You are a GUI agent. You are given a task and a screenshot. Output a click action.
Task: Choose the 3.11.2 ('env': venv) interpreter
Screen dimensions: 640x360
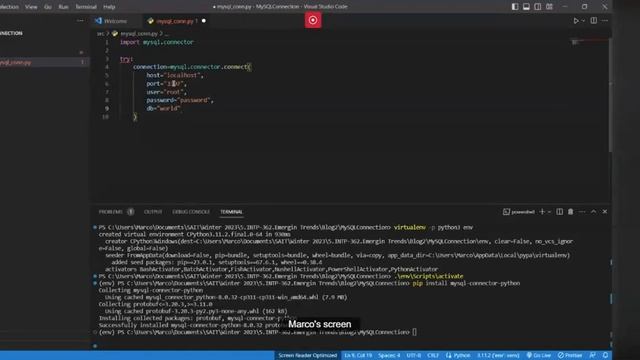pos(498,356)
